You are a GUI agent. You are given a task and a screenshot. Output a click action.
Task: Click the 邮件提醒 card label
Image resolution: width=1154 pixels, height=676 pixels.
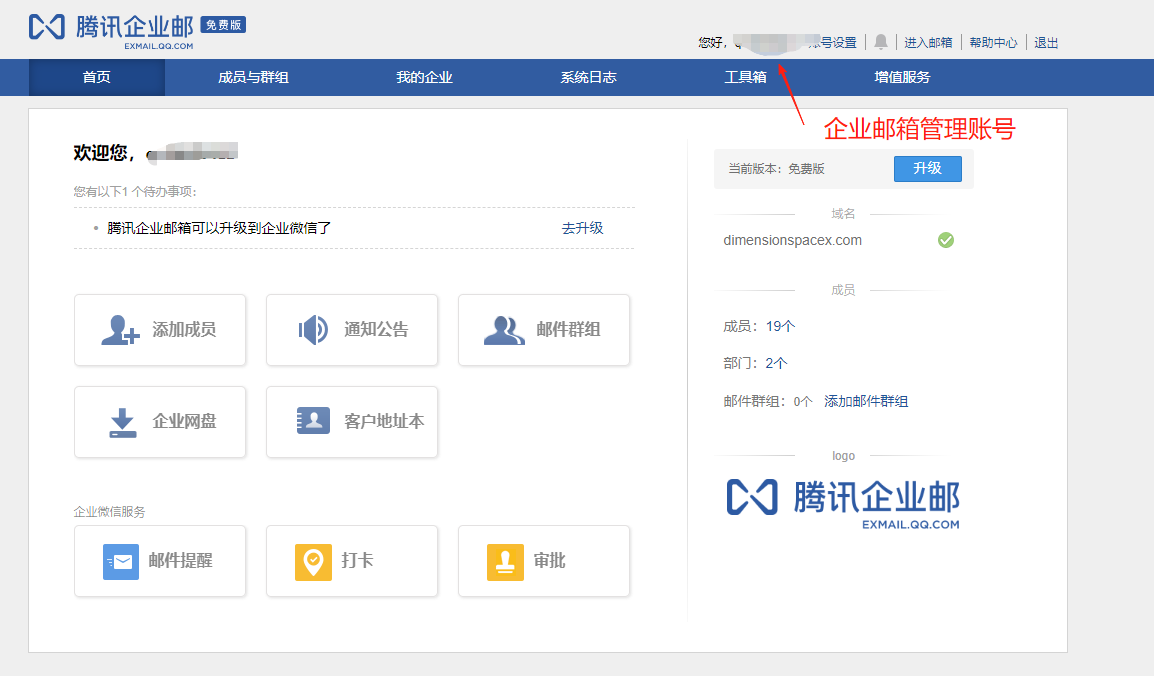[180, 561]
